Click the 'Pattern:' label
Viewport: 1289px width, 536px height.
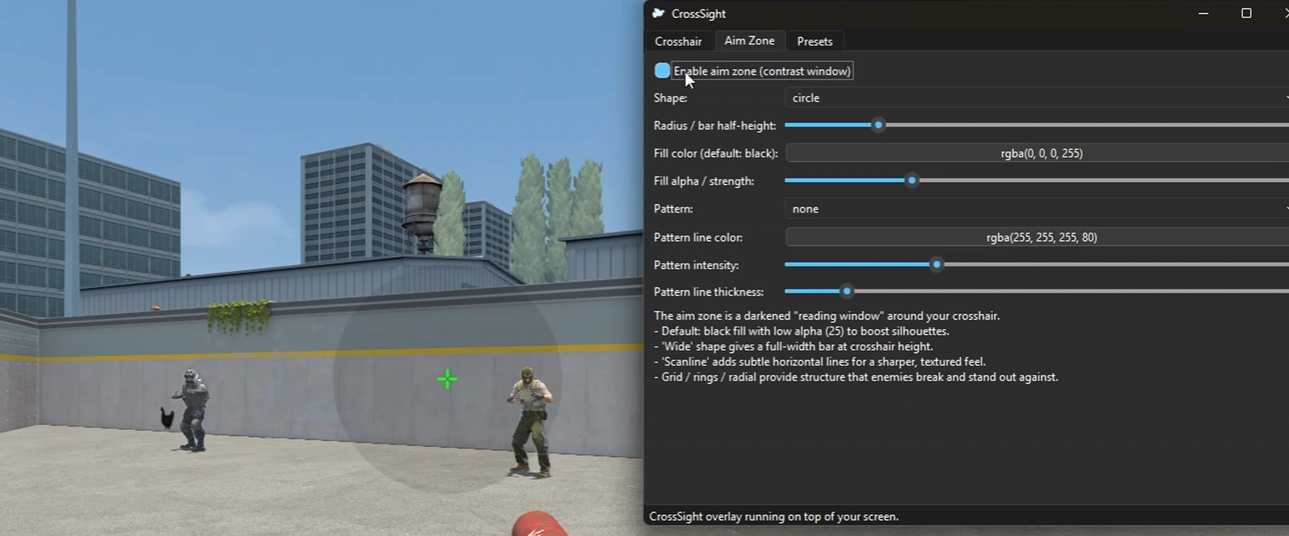click(x=673, y=209)
